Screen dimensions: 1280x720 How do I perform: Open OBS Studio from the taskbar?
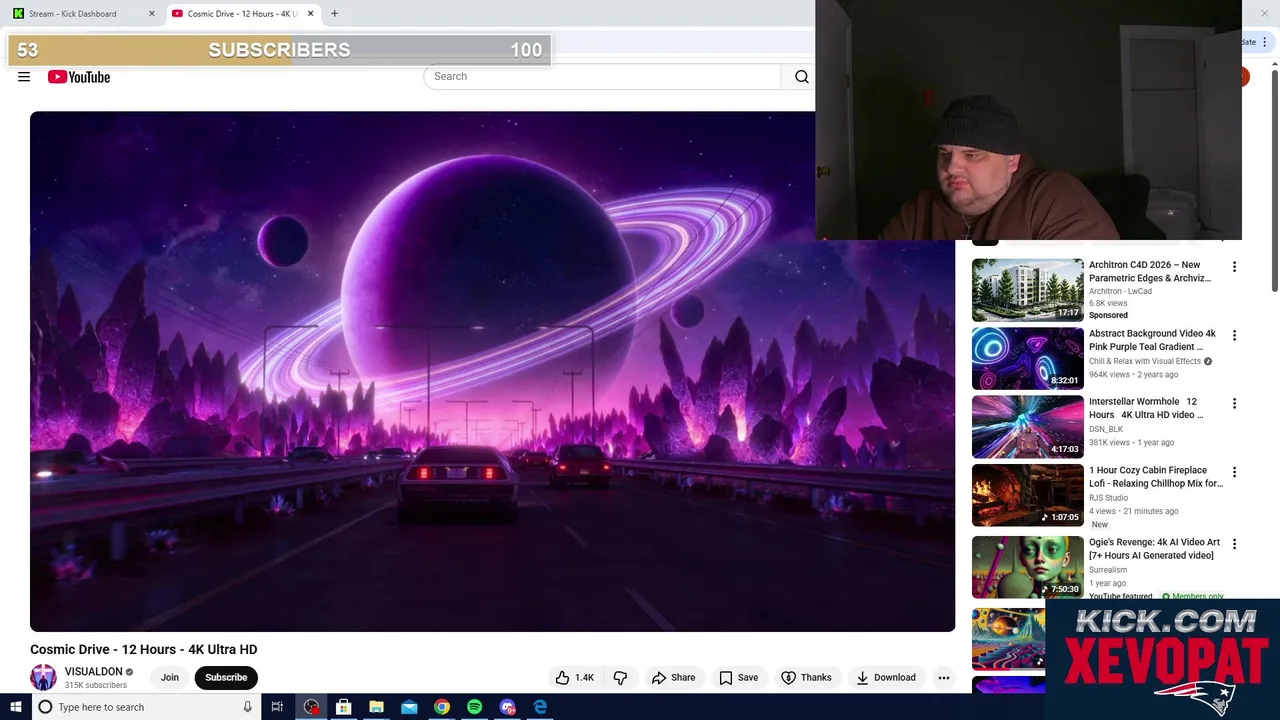click(311, 707)
